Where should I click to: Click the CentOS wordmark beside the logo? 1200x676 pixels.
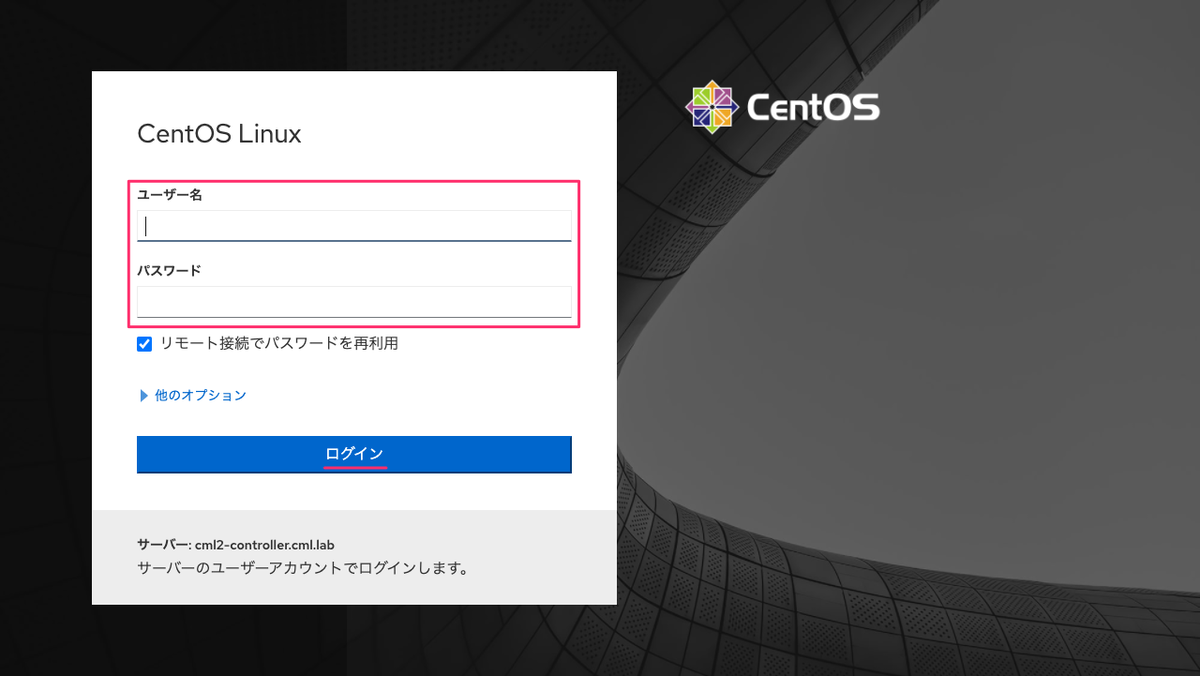pos(813,107)
